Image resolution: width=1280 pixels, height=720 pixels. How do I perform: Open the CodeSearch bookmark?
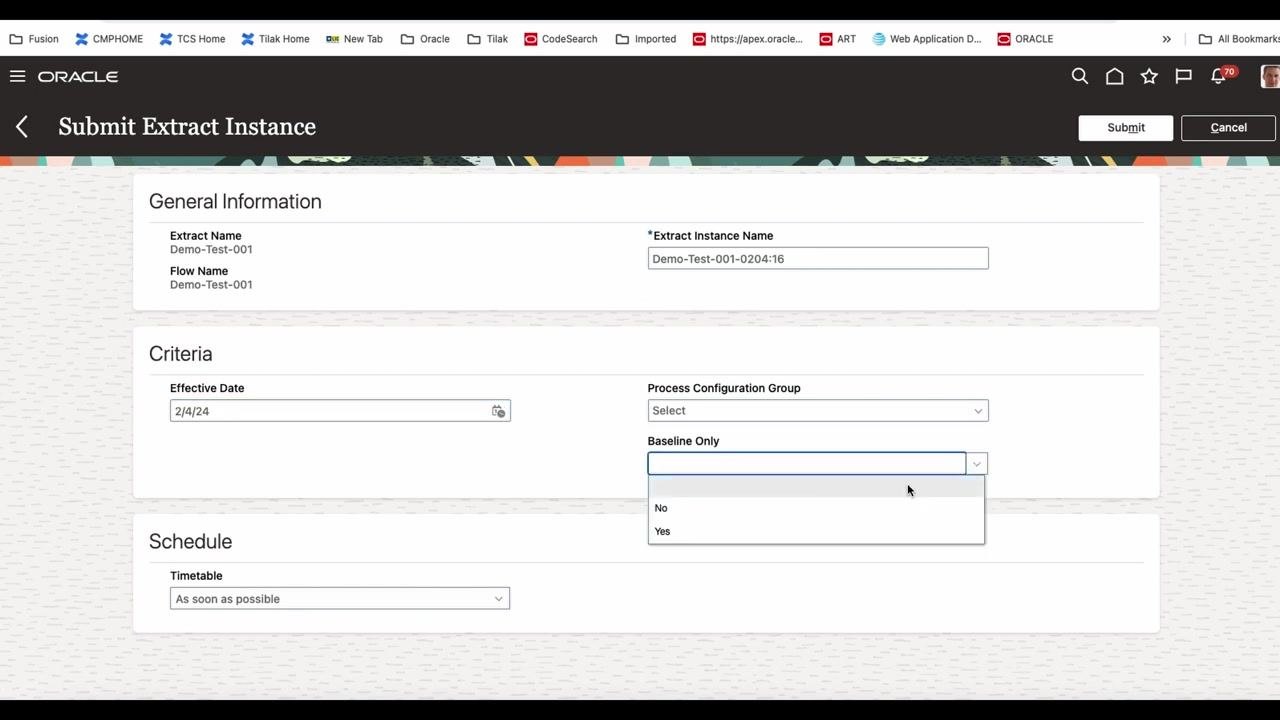[x=560, y=39]
